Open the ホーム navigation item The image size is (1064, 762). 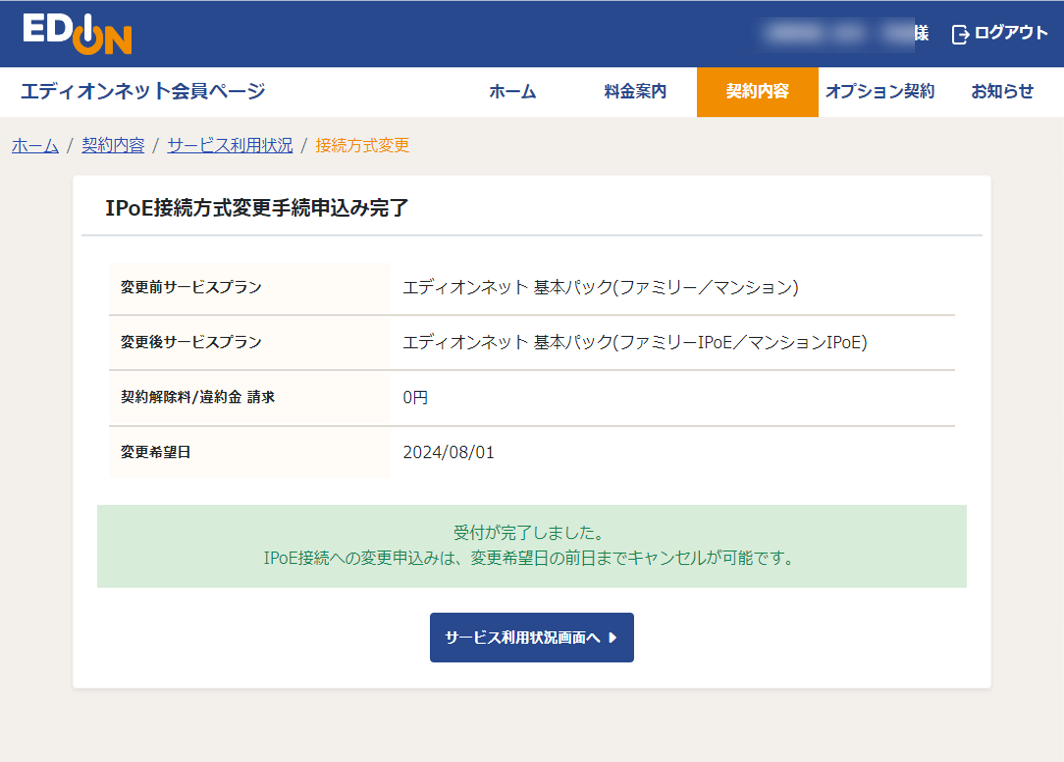513,91
